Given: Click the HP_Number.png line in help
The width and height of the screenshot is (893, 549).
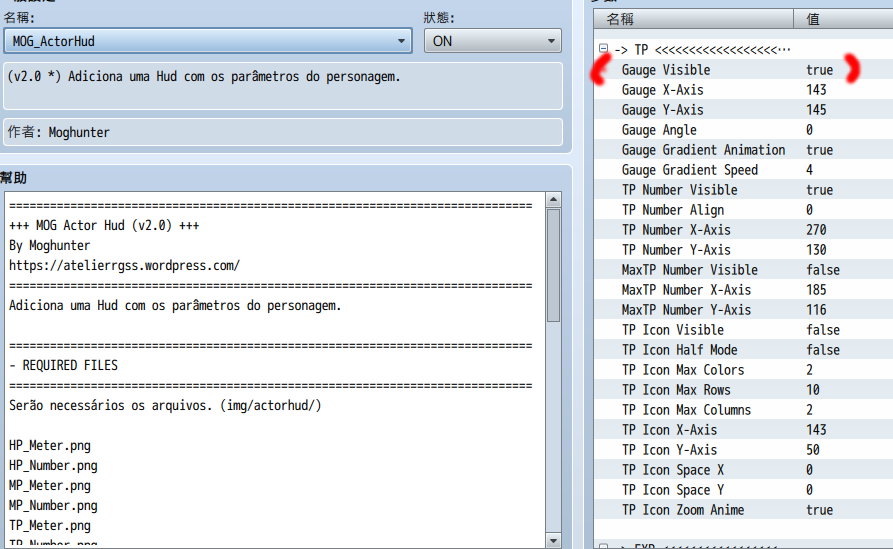Looking at the screenshot, I should coord(53,465).
